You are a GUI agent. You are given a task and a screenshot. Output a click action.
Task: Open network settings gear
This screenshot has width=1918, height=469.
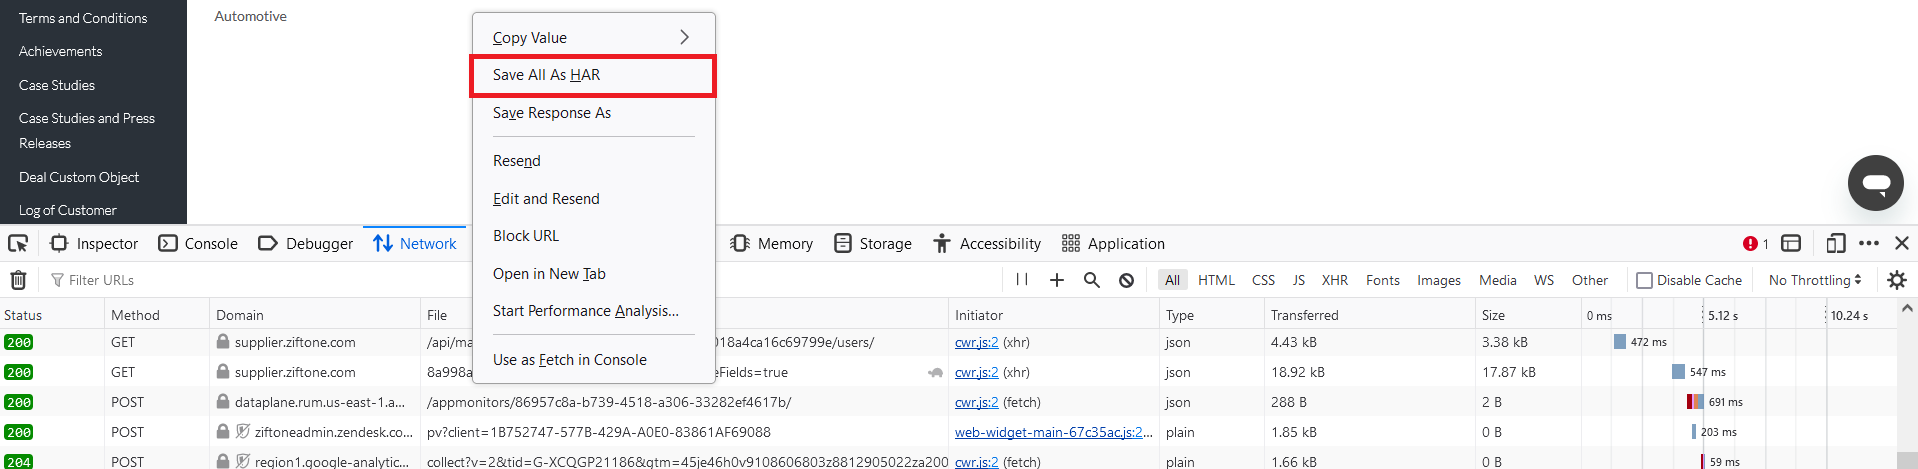coord(1896,280)
